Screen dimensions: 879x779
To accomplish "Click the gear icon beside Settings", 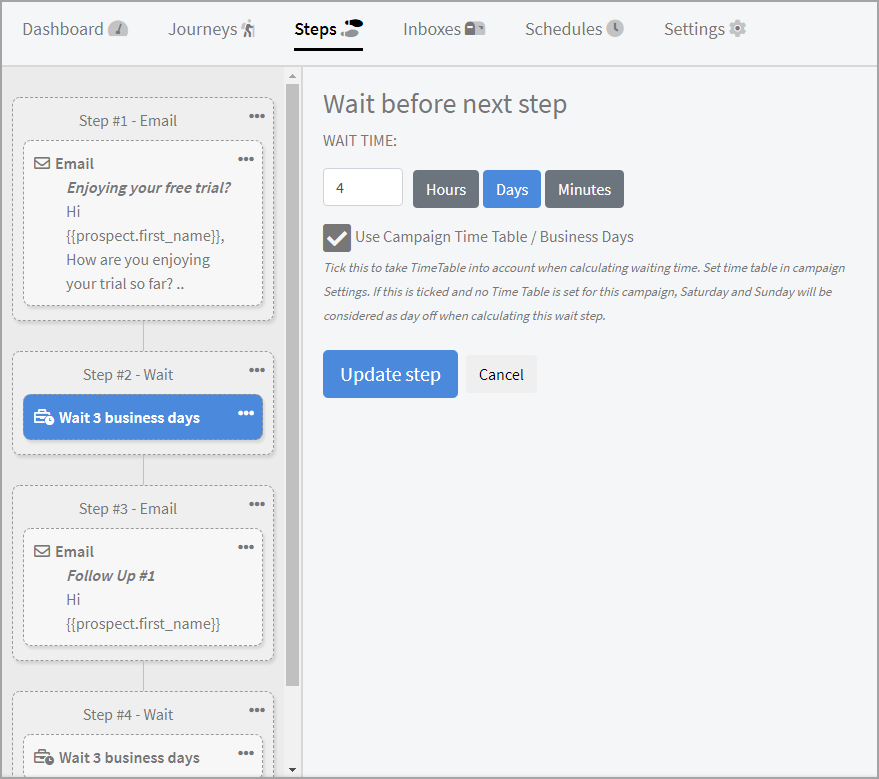I will pos(738,28).
